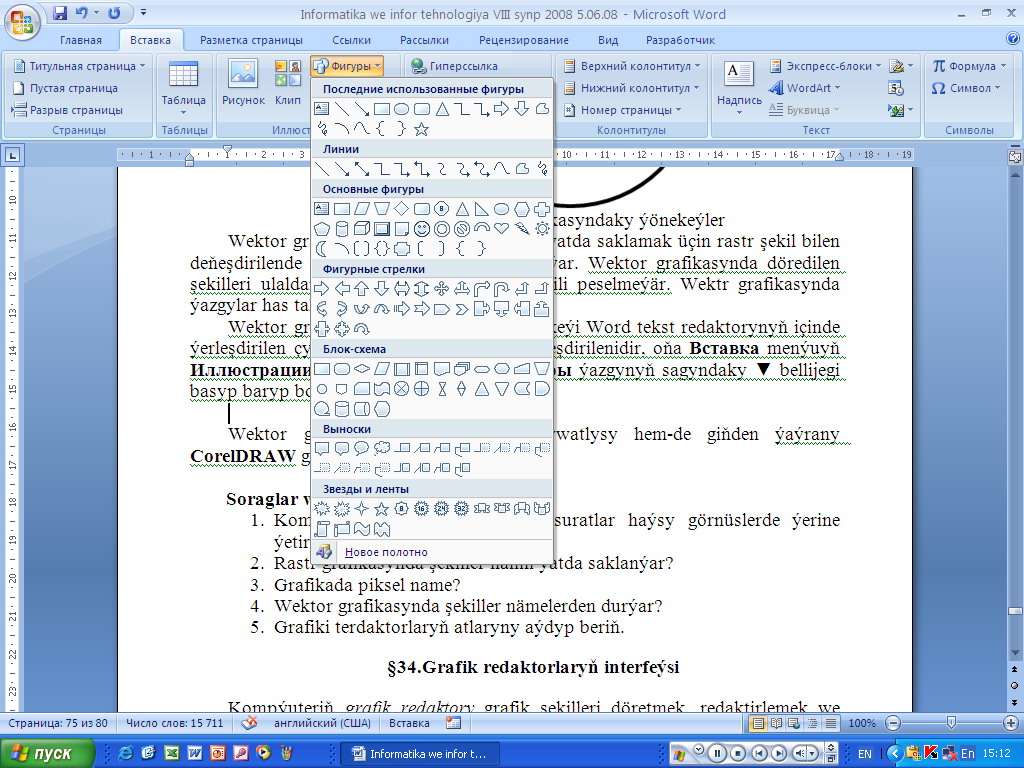Insert a Пустая страница

click(x=66, y=88)
